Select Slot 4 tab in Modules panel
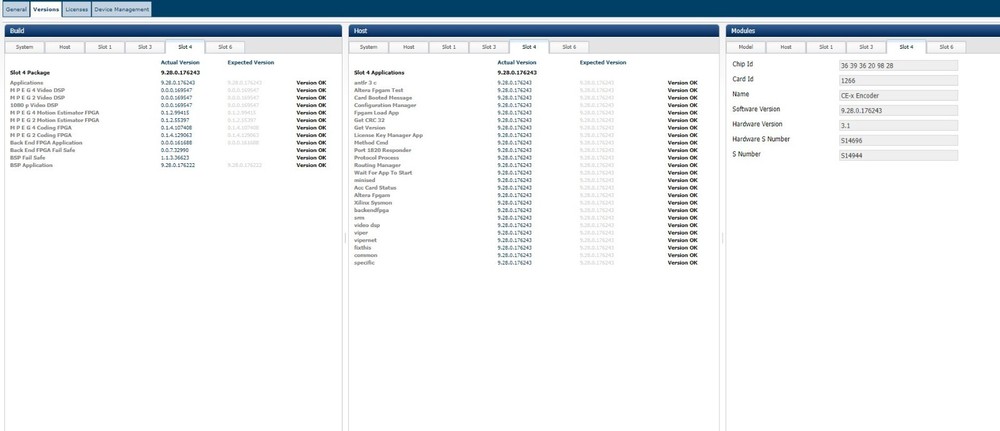 (906, 47)
